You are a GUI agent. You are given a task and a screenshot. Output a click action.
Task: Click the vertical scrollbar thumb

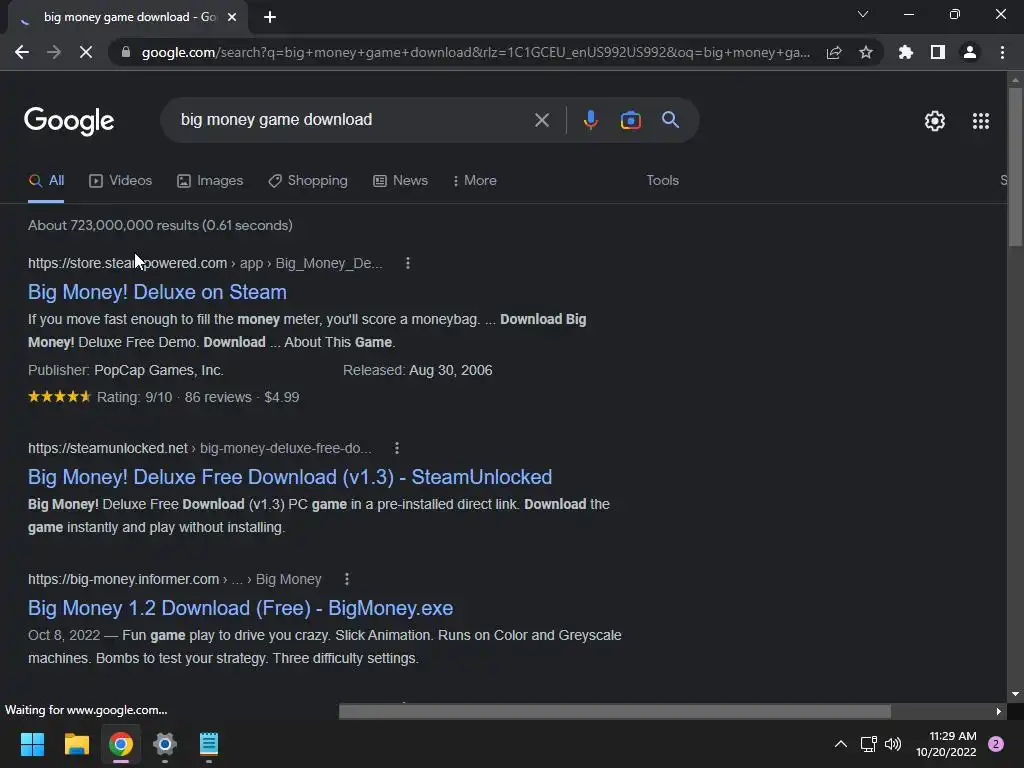click(x=1015, y=167)
